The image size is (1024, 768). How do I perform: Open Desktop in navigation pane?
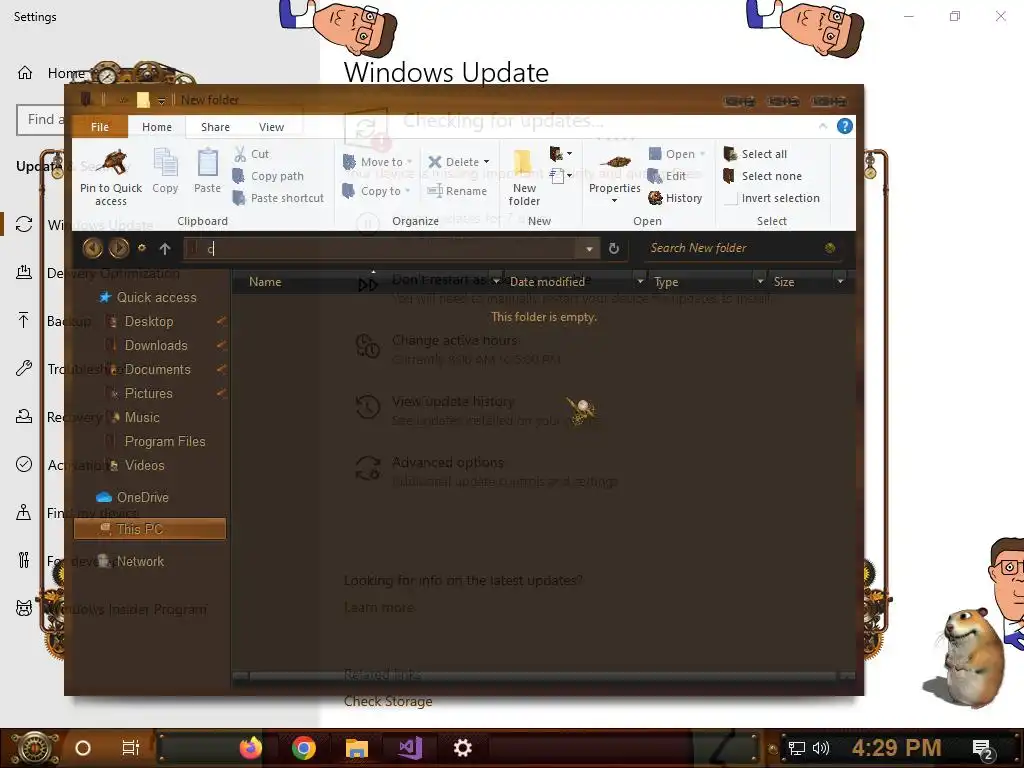pyautogui.click(x=148, y=321)
